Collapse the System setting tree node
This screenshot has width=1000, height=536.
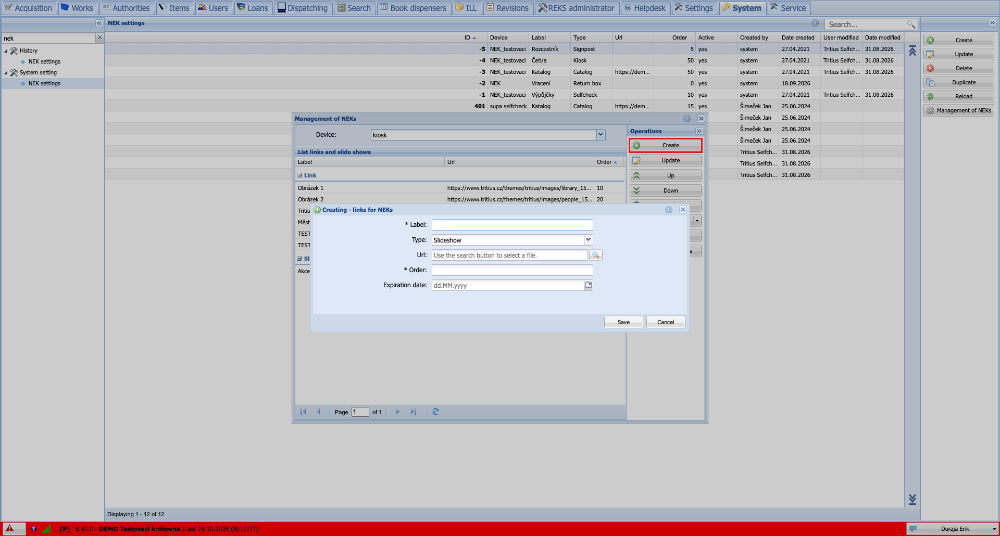pyautogui.click(x=6, y=73)
